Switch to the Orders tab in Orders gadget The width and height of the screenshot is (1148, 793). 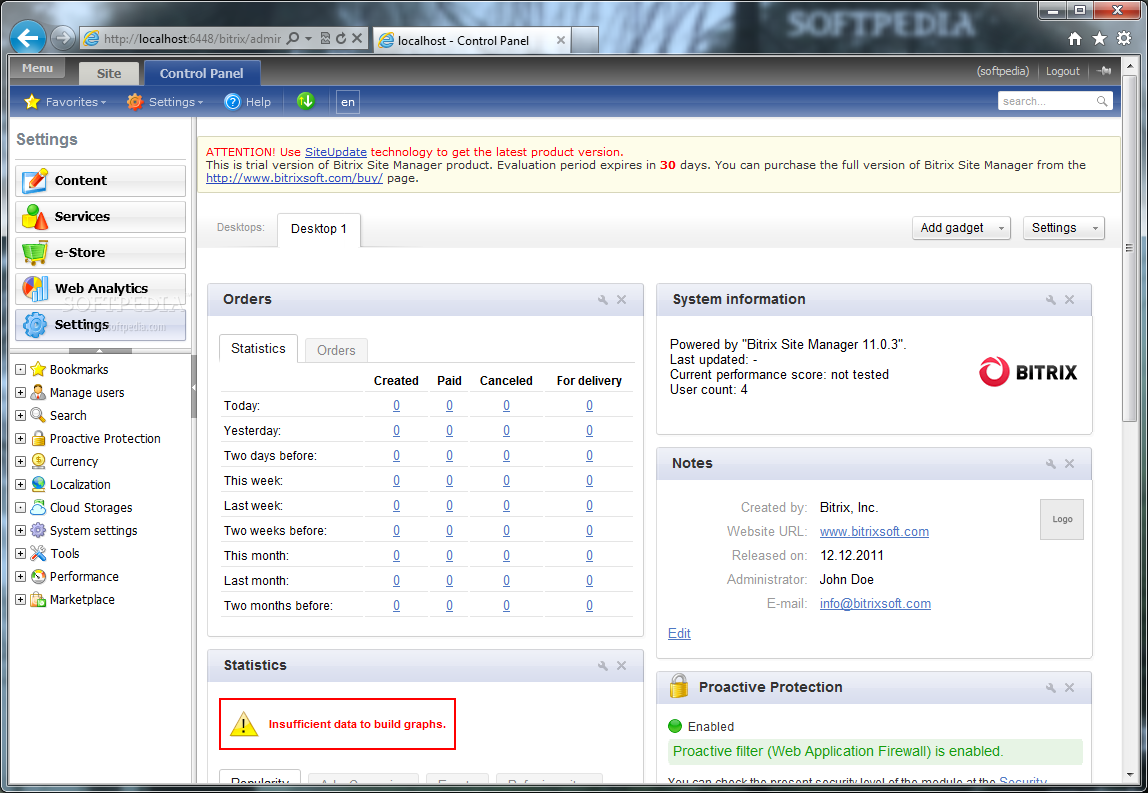[x=336, y=350]
